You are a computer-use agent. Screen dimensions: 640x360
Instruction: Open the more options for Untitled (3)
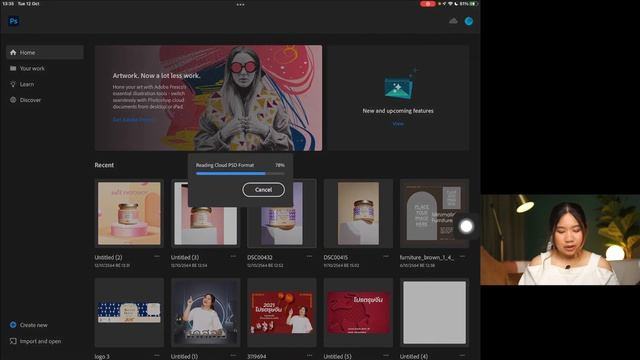click(233, 256)
